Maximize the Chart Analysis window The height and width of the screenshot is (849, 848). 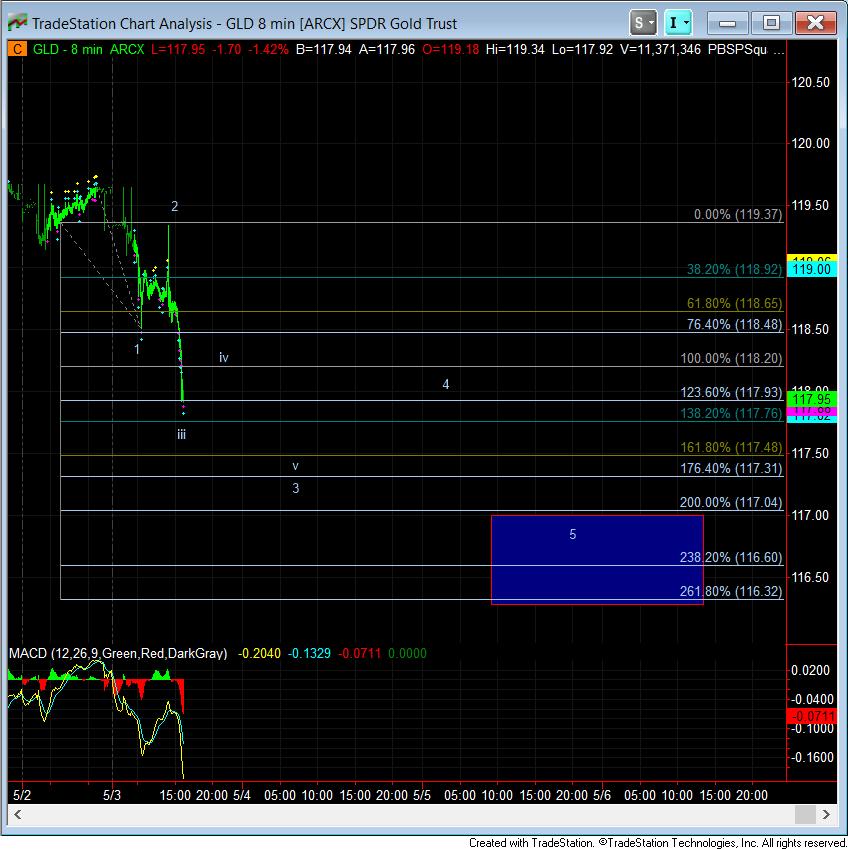click(771, 23)
